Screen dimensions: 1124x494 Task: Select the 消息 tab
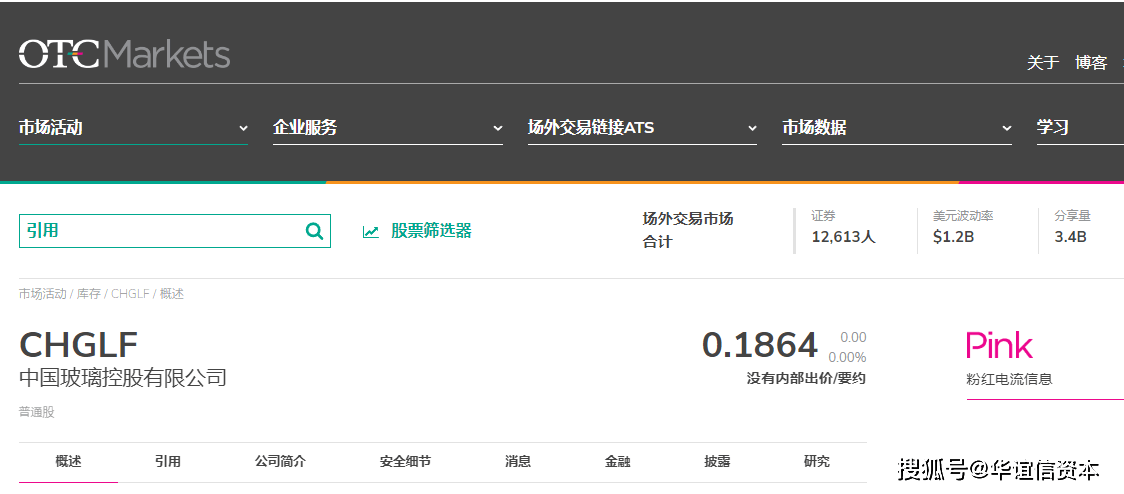518,461
